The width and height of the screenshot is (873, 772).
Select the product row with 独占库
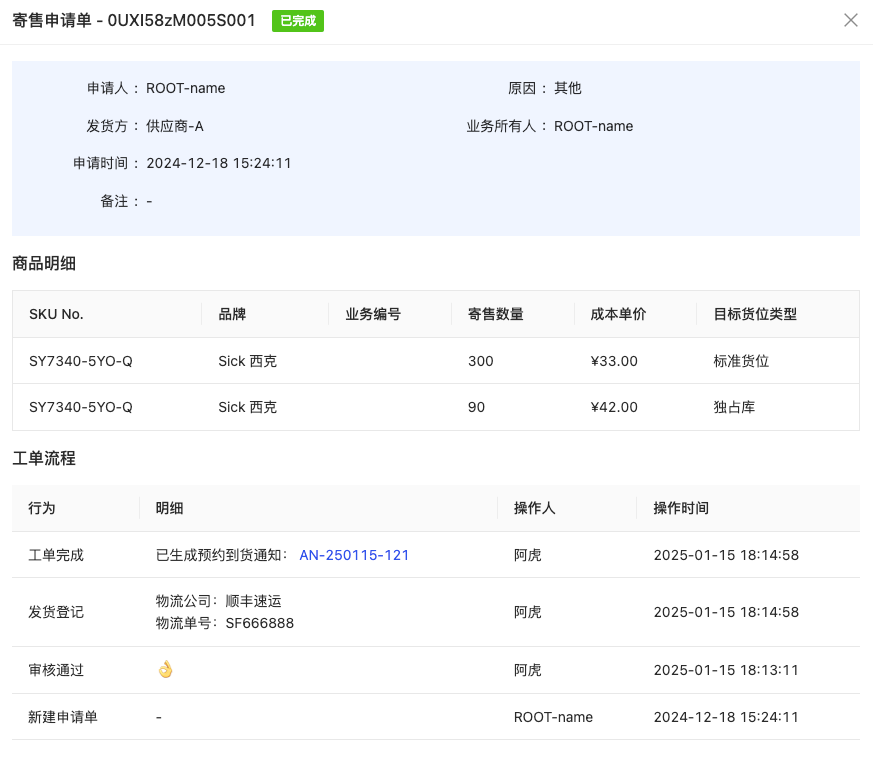click(436, 407)
